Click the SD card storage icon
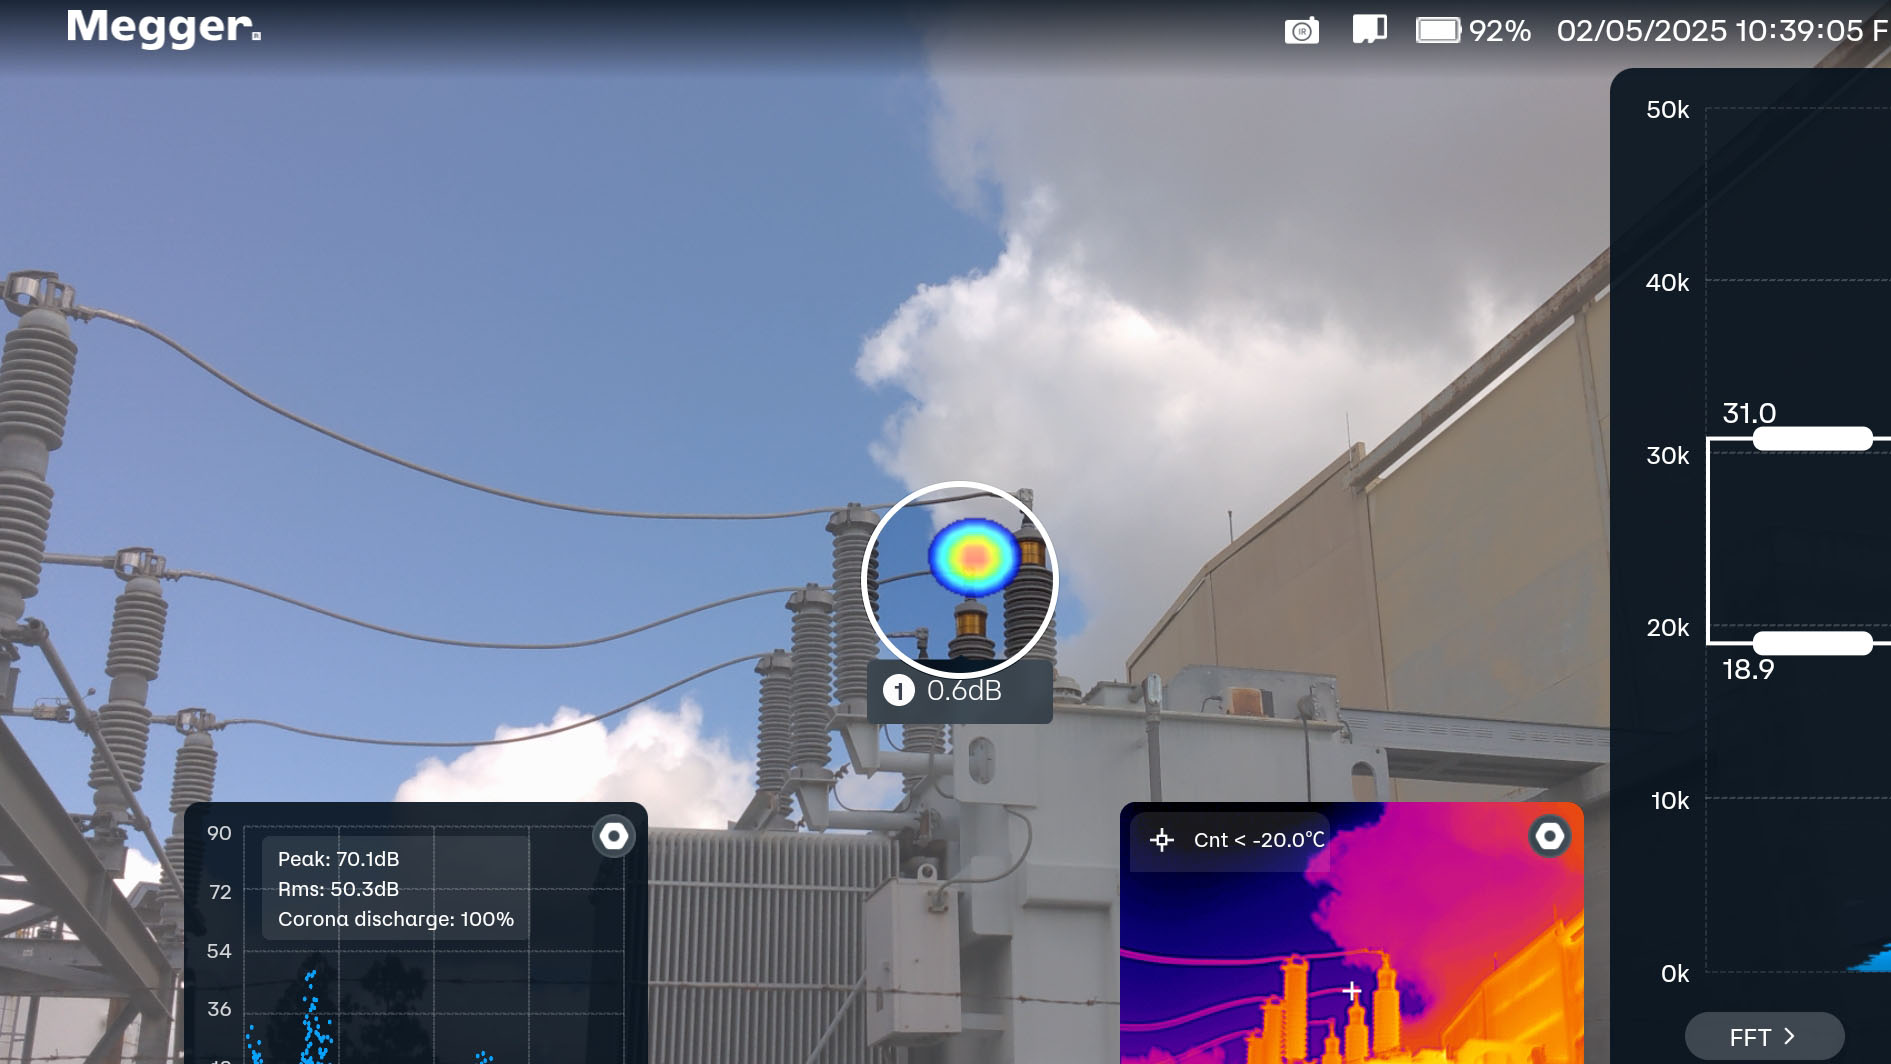 1369,29
